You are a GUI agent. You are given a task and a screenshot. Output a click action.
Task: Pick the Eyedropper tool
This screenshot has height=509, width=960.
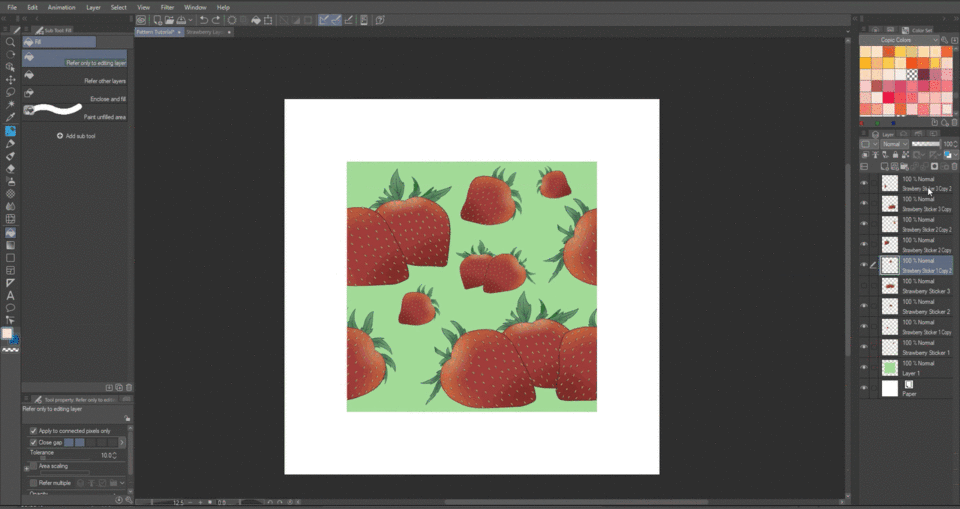click(10, 118)
